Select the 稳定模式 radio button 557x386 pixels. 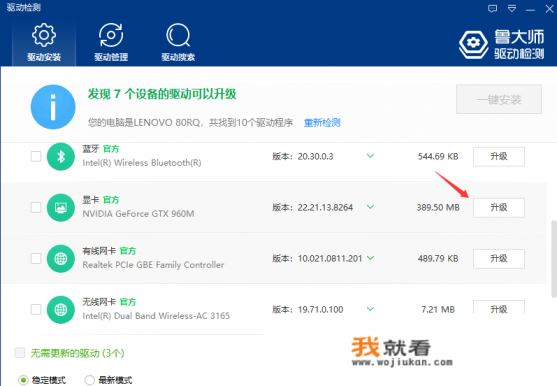pyautogui.click(x=23, y=380)
